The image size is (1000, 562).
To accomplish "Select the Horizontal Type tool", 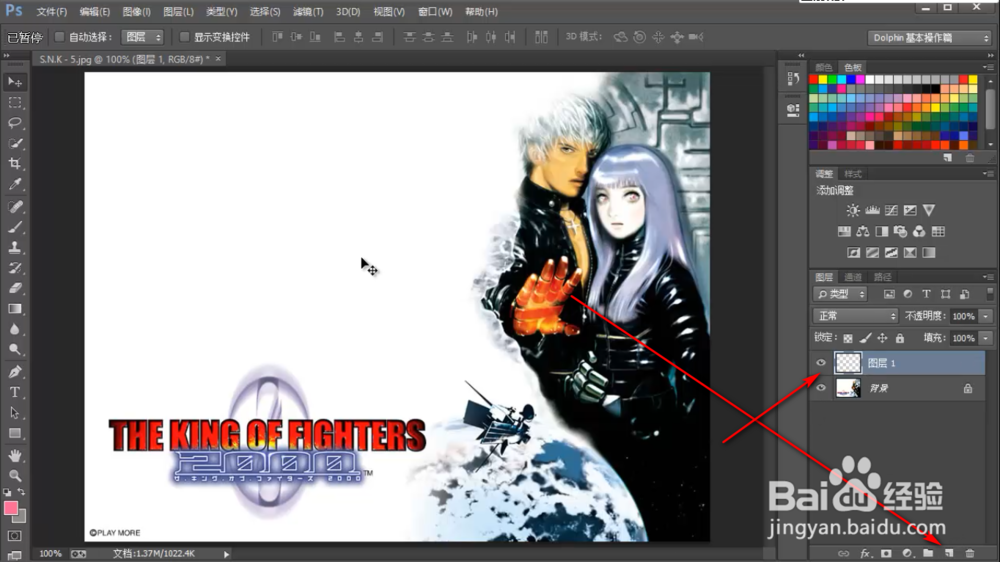I will (x=15, y=392).
